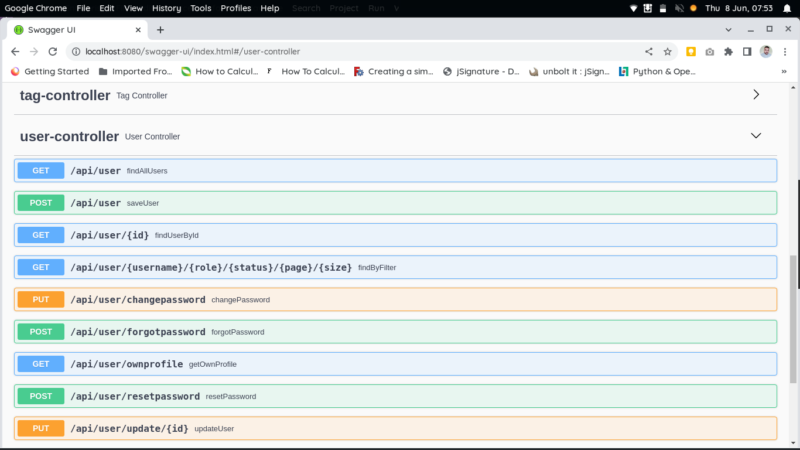Bookmark this page with the star icon
Viewport: 800px width, 450px height.
[667, 51]
